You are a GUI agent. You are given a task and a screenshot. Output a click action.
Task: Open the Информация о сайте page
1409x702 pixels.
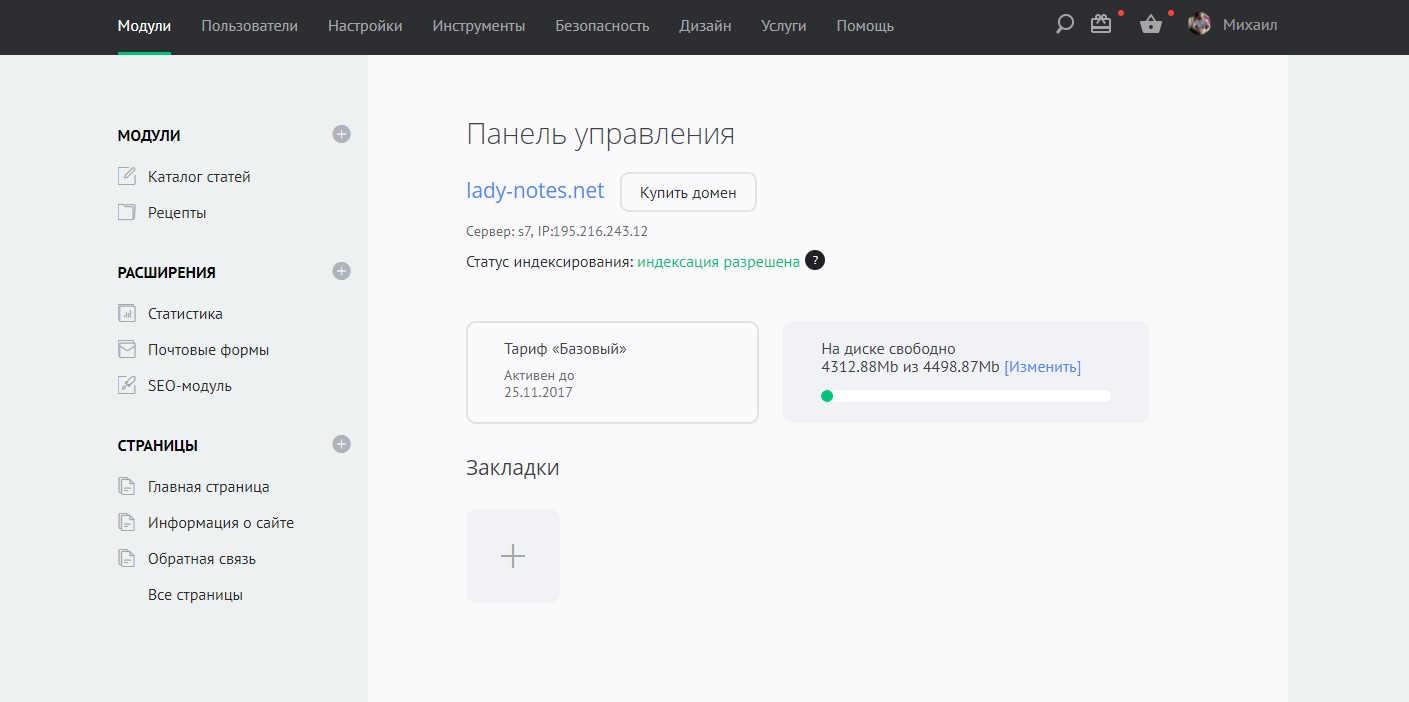(x=221, y=522)
